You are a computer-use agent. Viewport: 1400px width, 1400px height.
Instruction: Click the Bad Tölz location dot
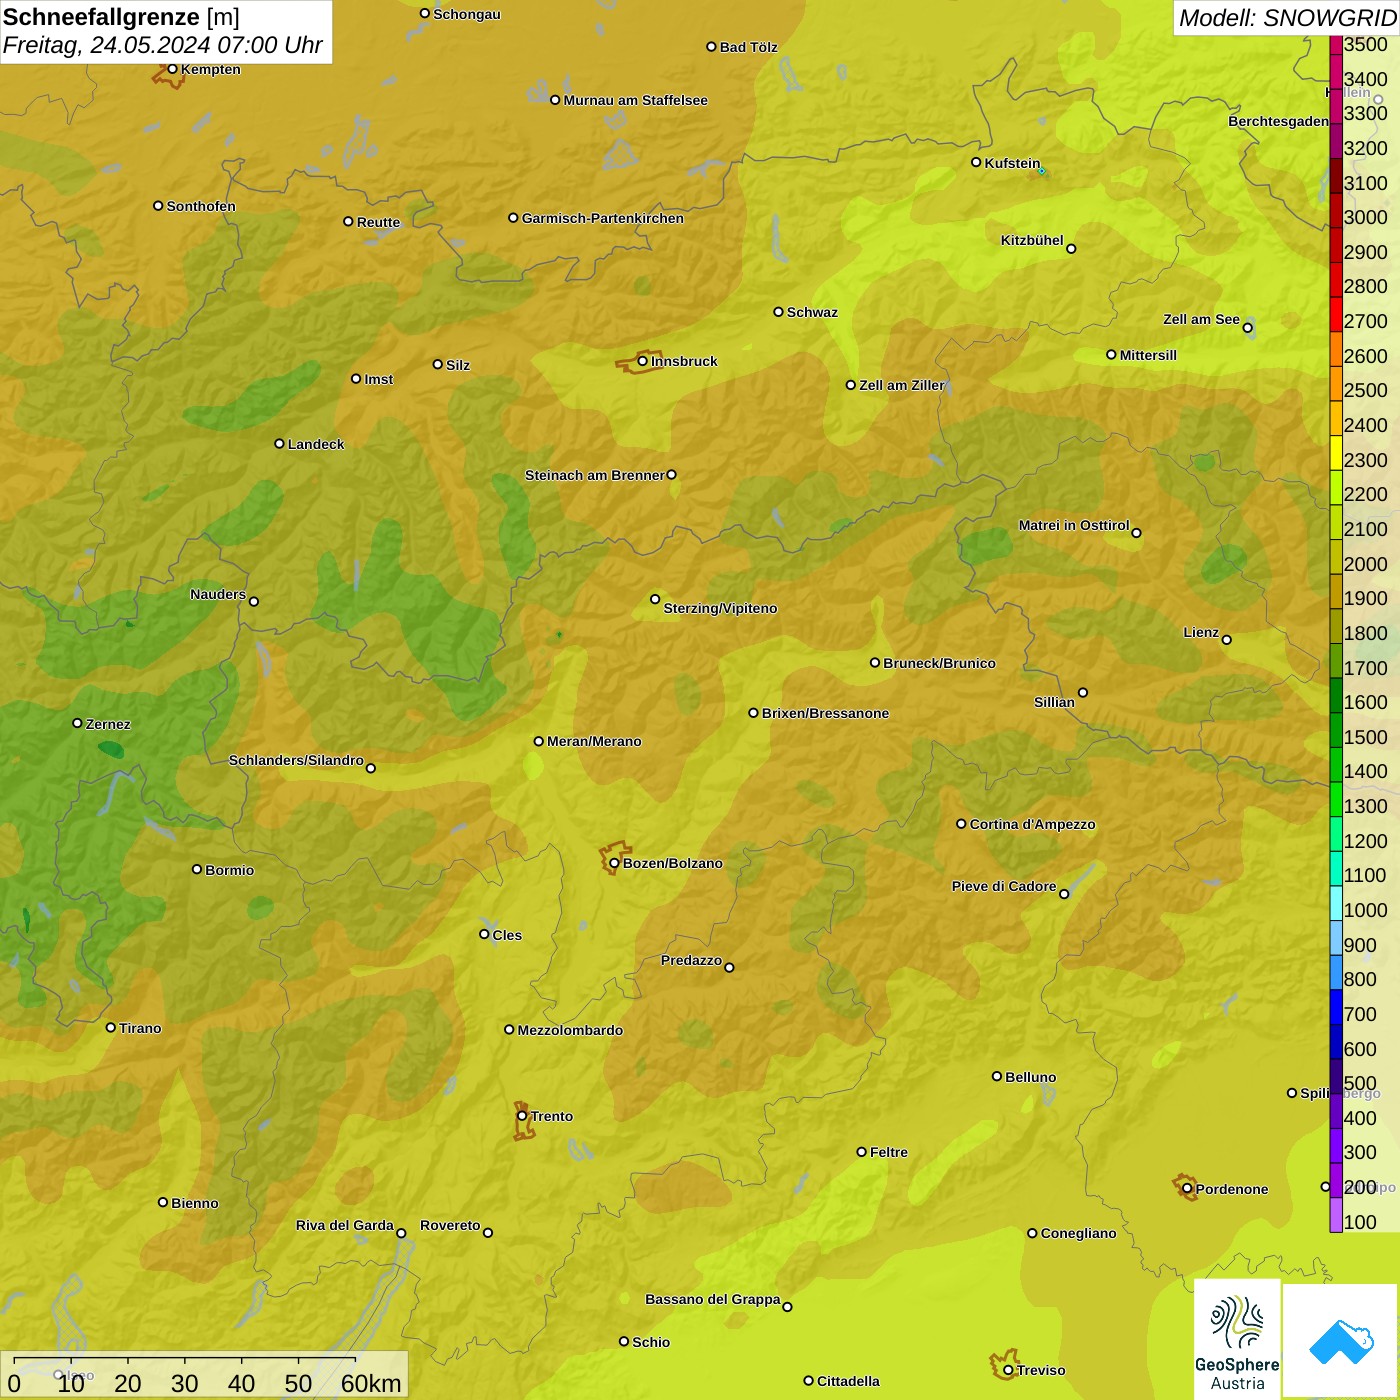[711, 47]
